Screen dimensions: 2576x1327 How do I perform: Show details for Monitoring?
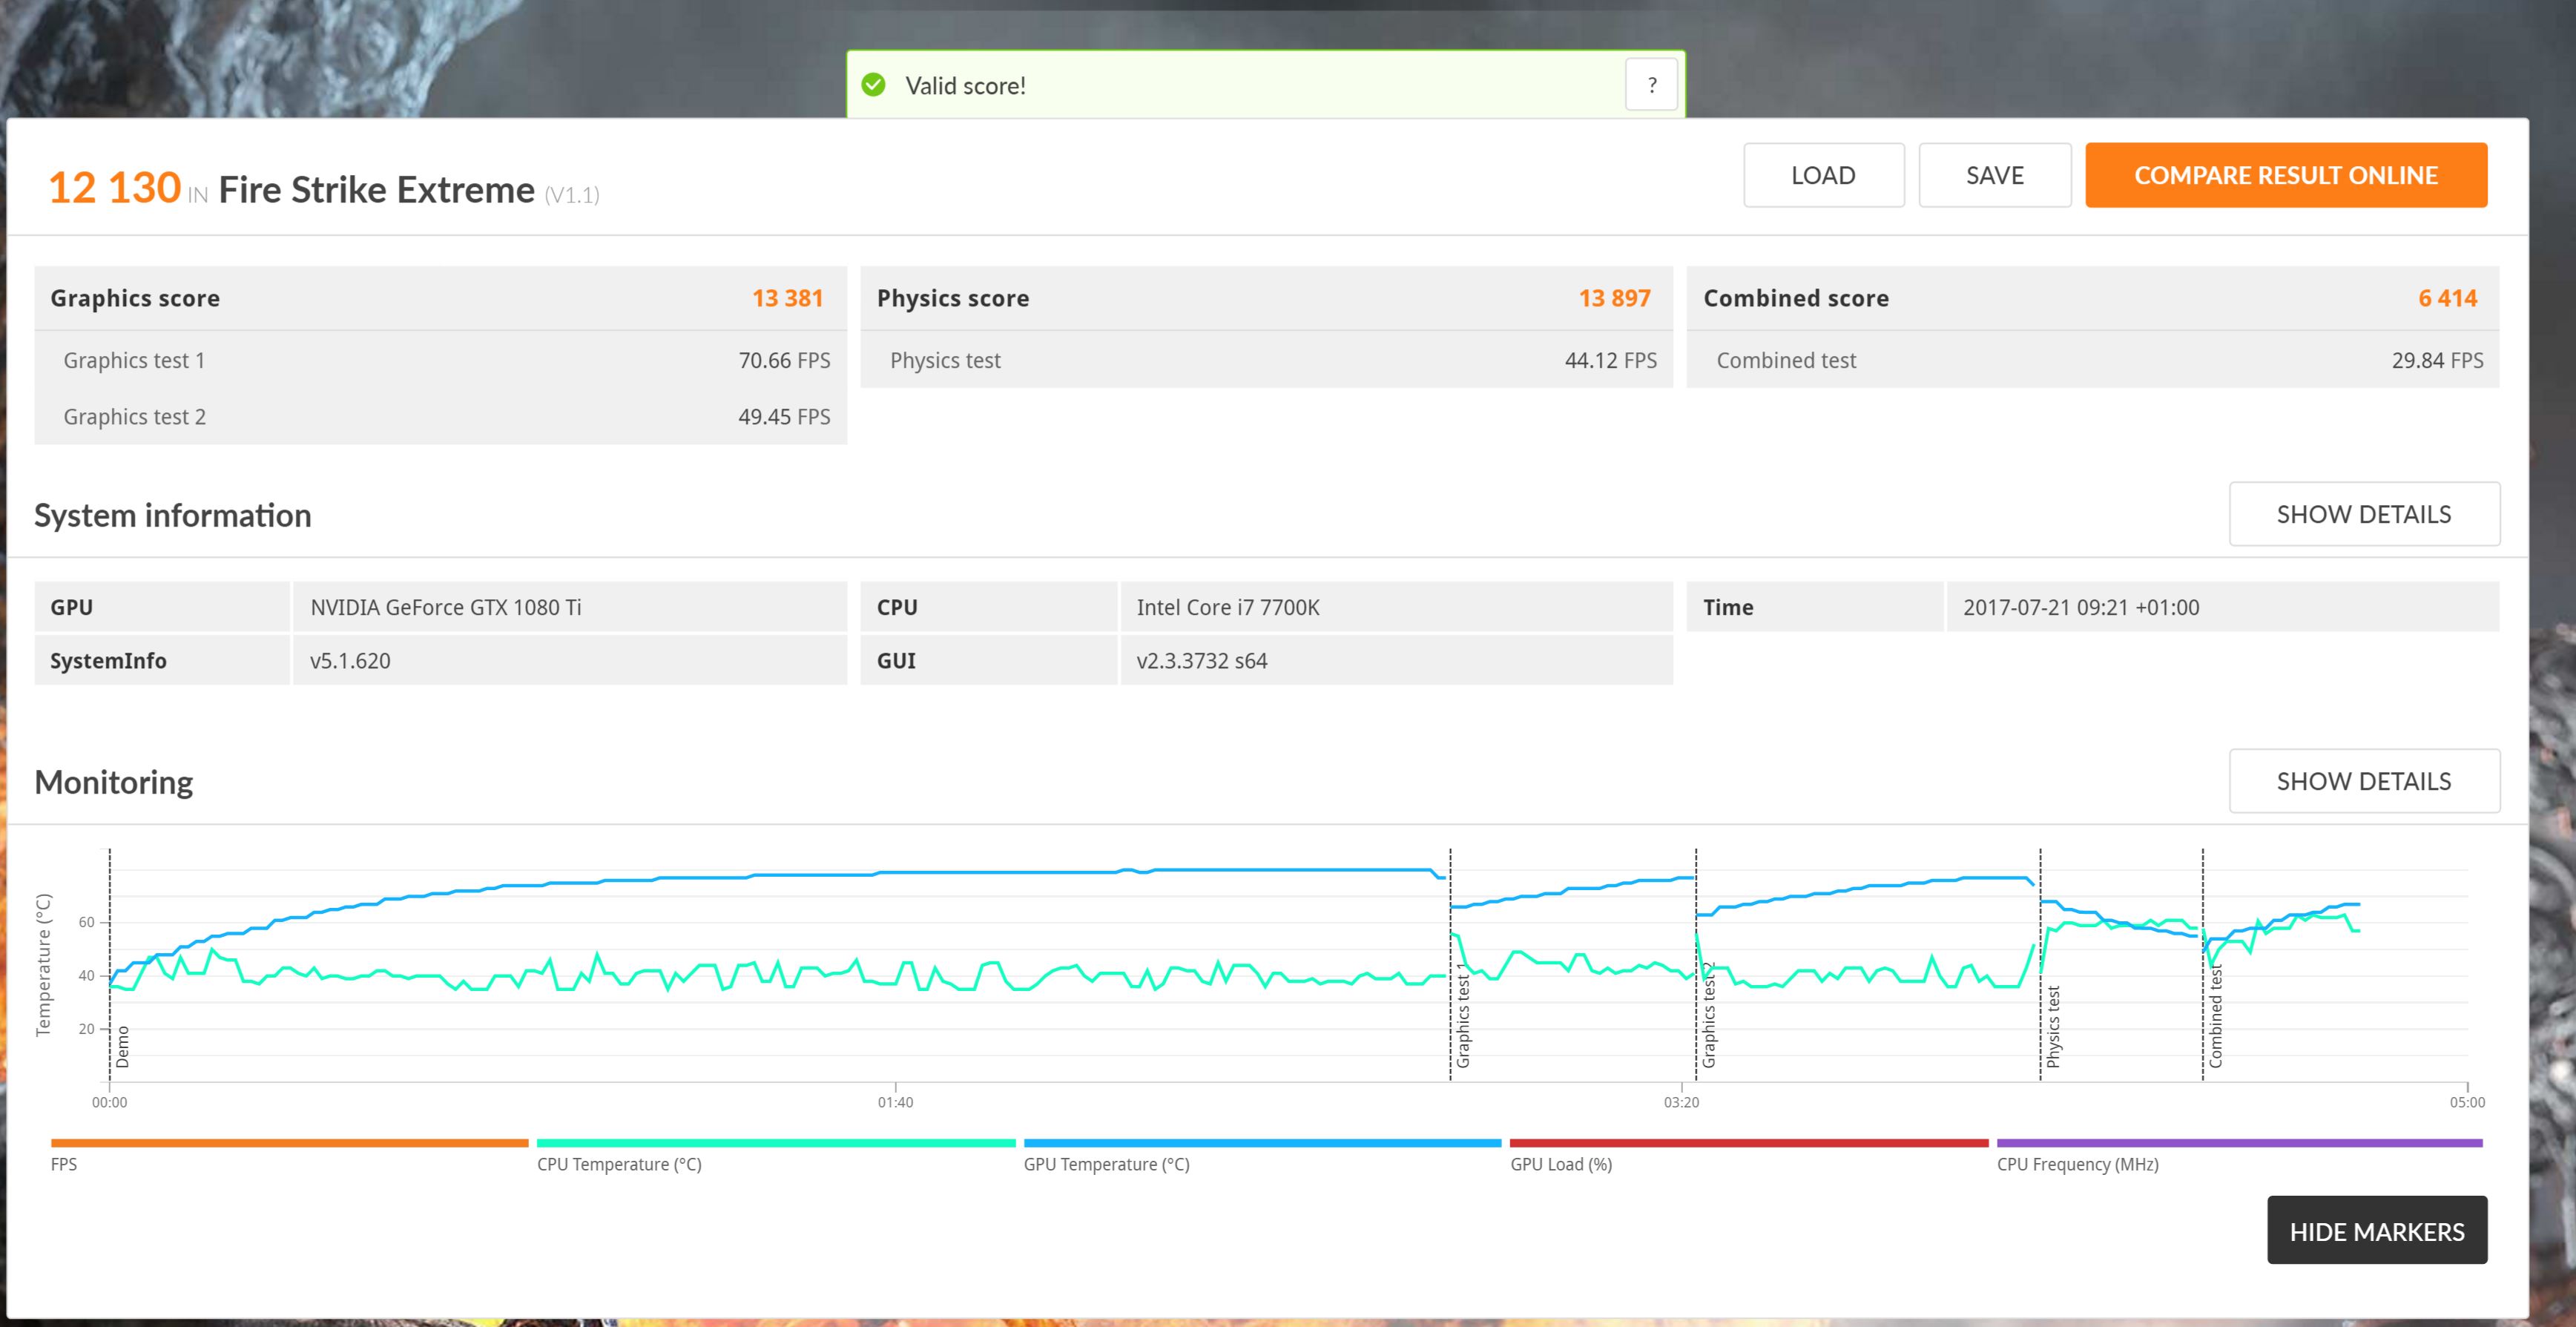click(x=2364, y=781)
